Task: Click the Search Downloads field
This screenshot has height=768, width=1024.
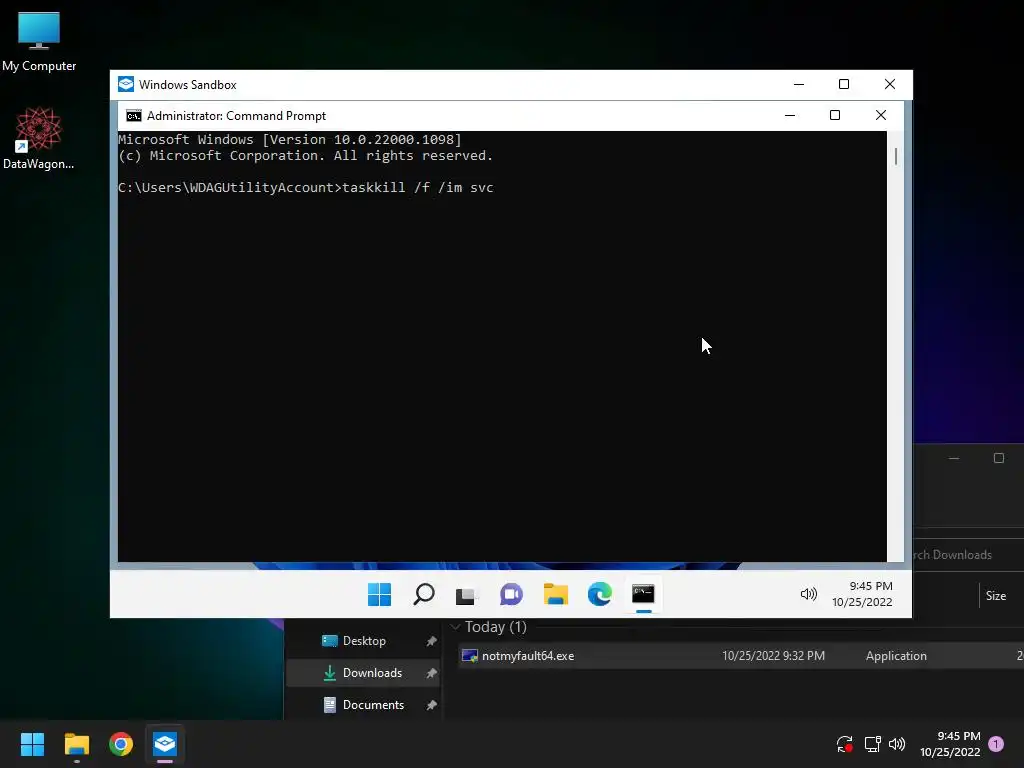Action: [x=968, y=555]
